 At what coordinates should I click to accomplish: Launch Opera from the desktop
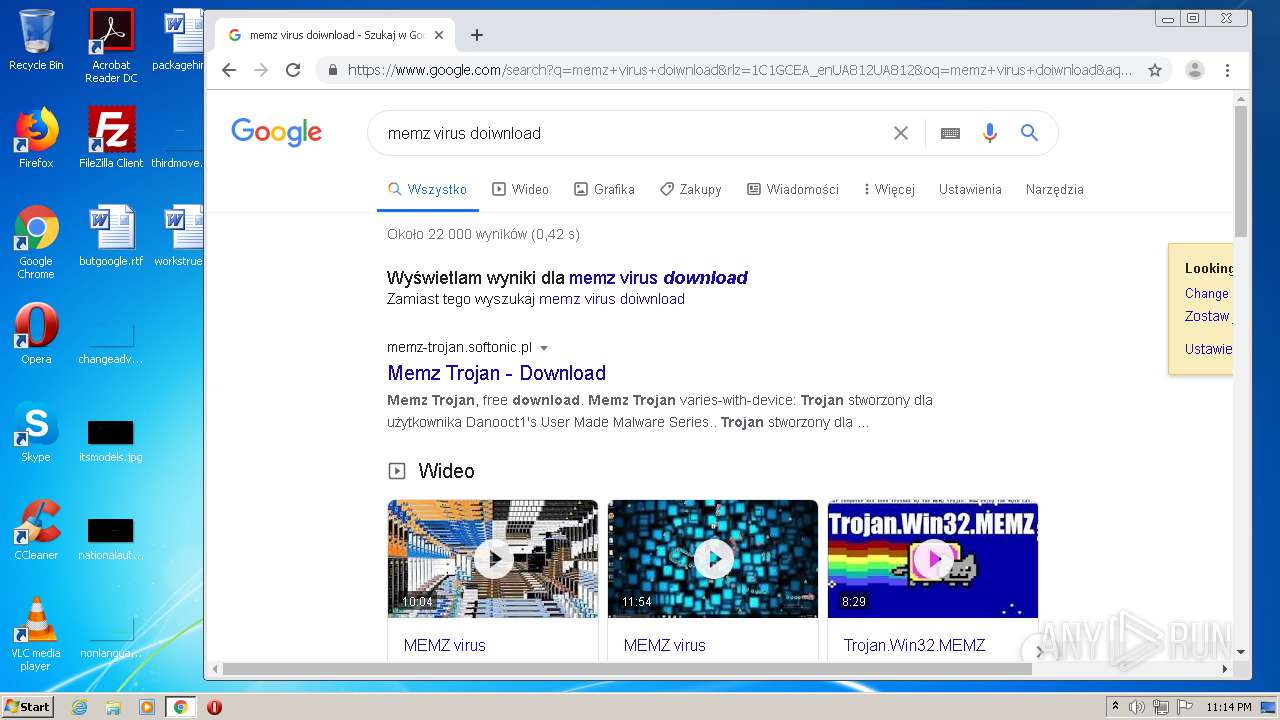pyautogui.click(x=36, y=334)
